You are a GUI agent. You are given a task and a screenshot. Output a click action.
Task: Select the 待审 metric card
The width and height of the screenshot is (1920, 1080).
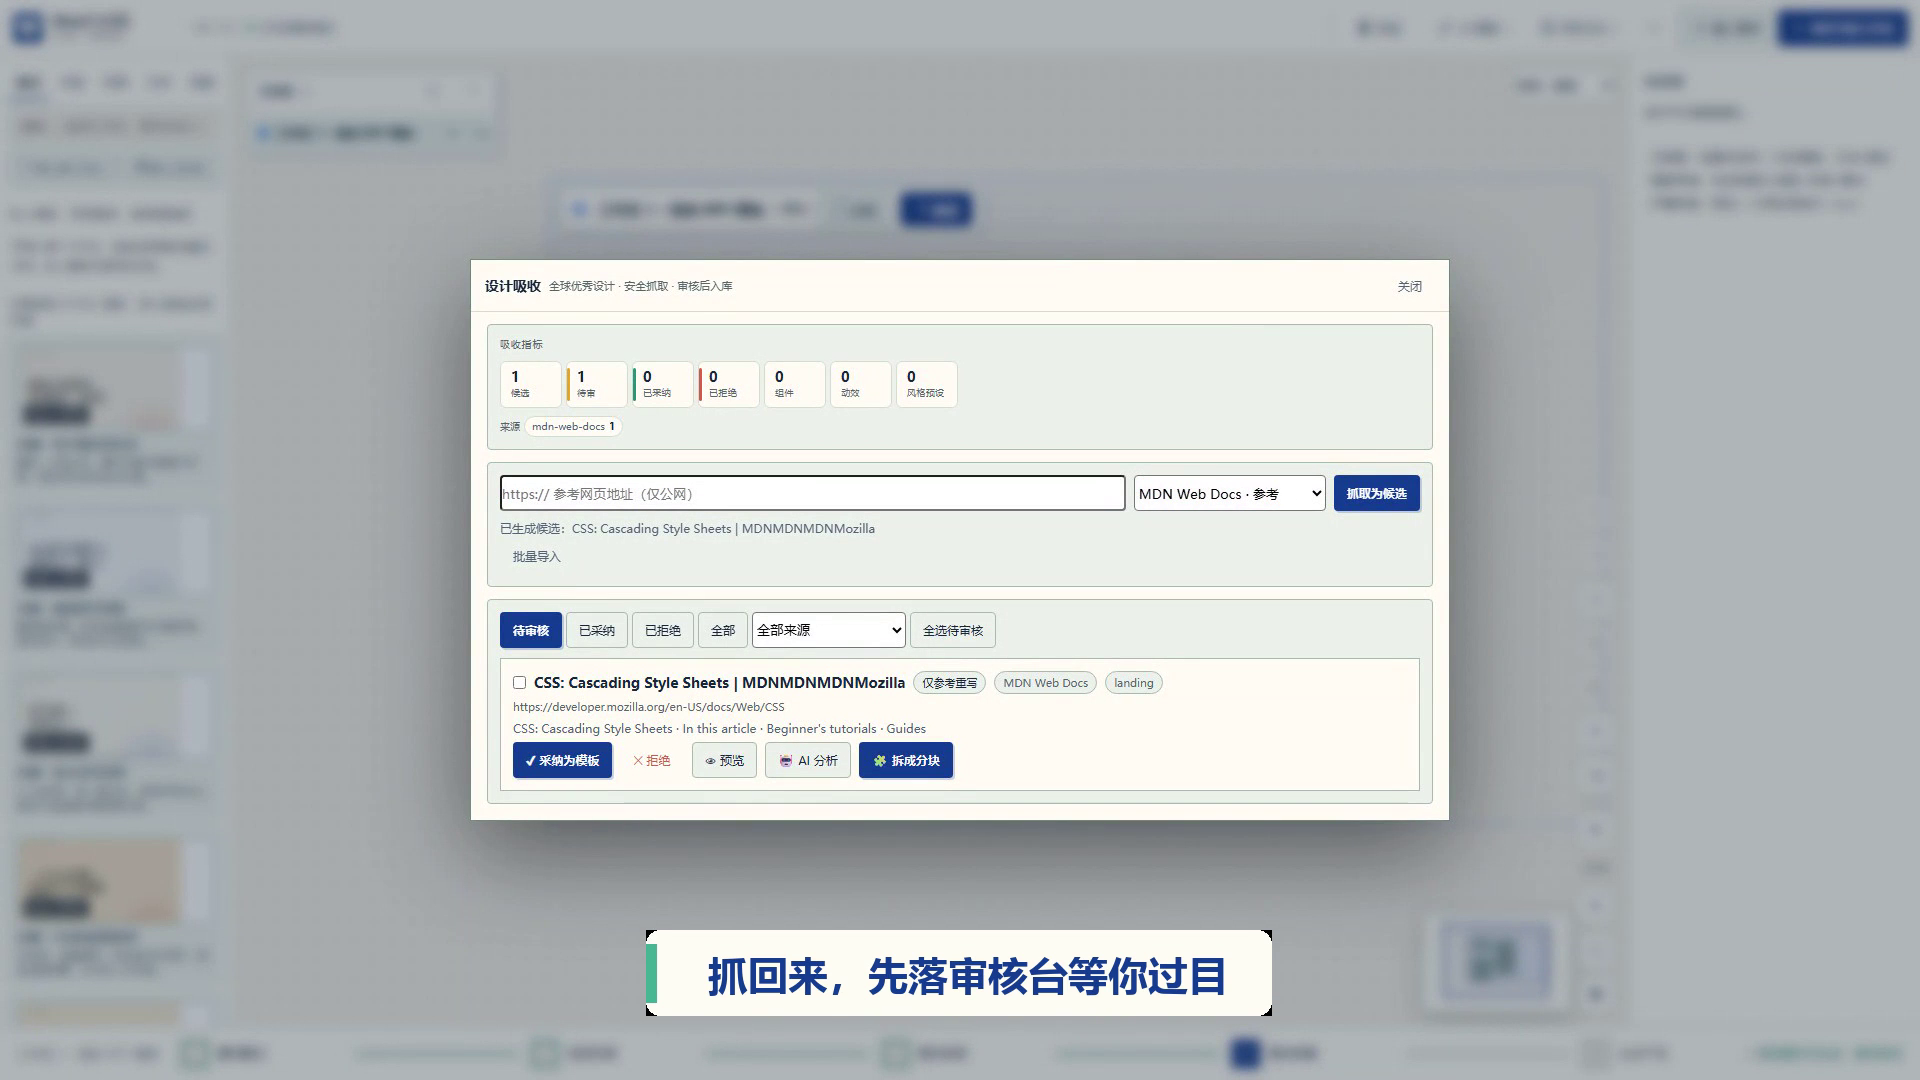pyautogui.click(x=596, y=384)
